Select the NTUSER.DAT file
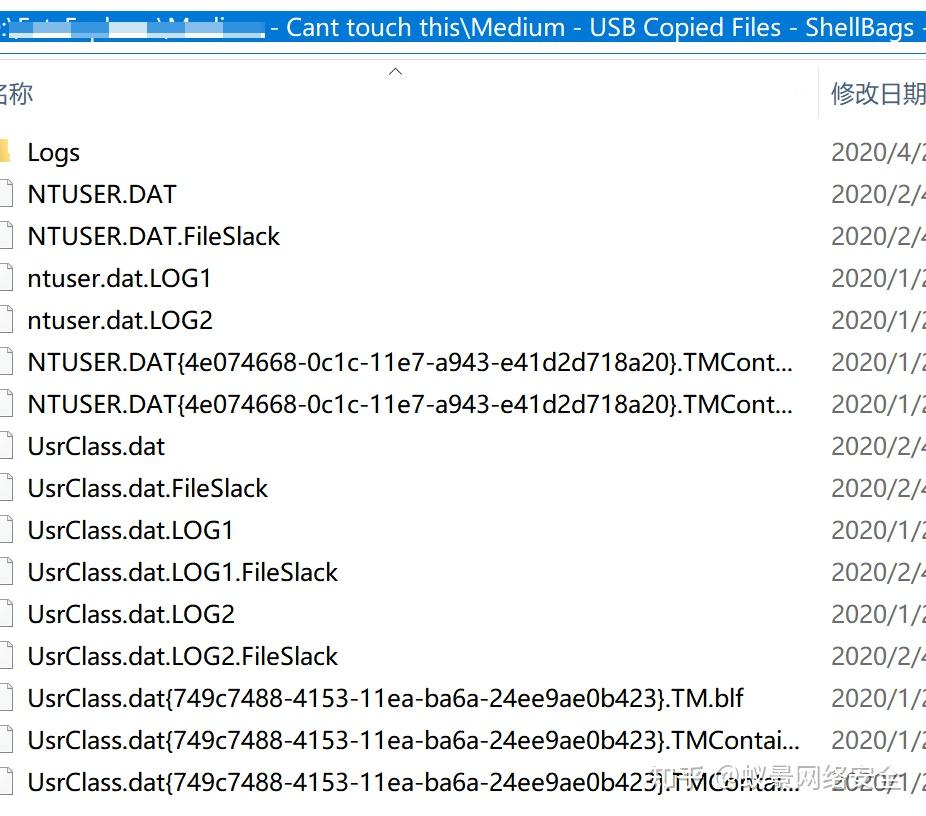This screenshot has height=816, width=926. [x=102, y=194]
